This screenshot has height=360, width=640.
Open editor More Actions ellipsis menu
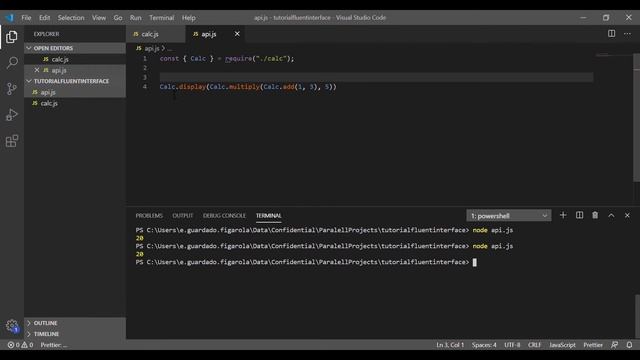point(627,34)
